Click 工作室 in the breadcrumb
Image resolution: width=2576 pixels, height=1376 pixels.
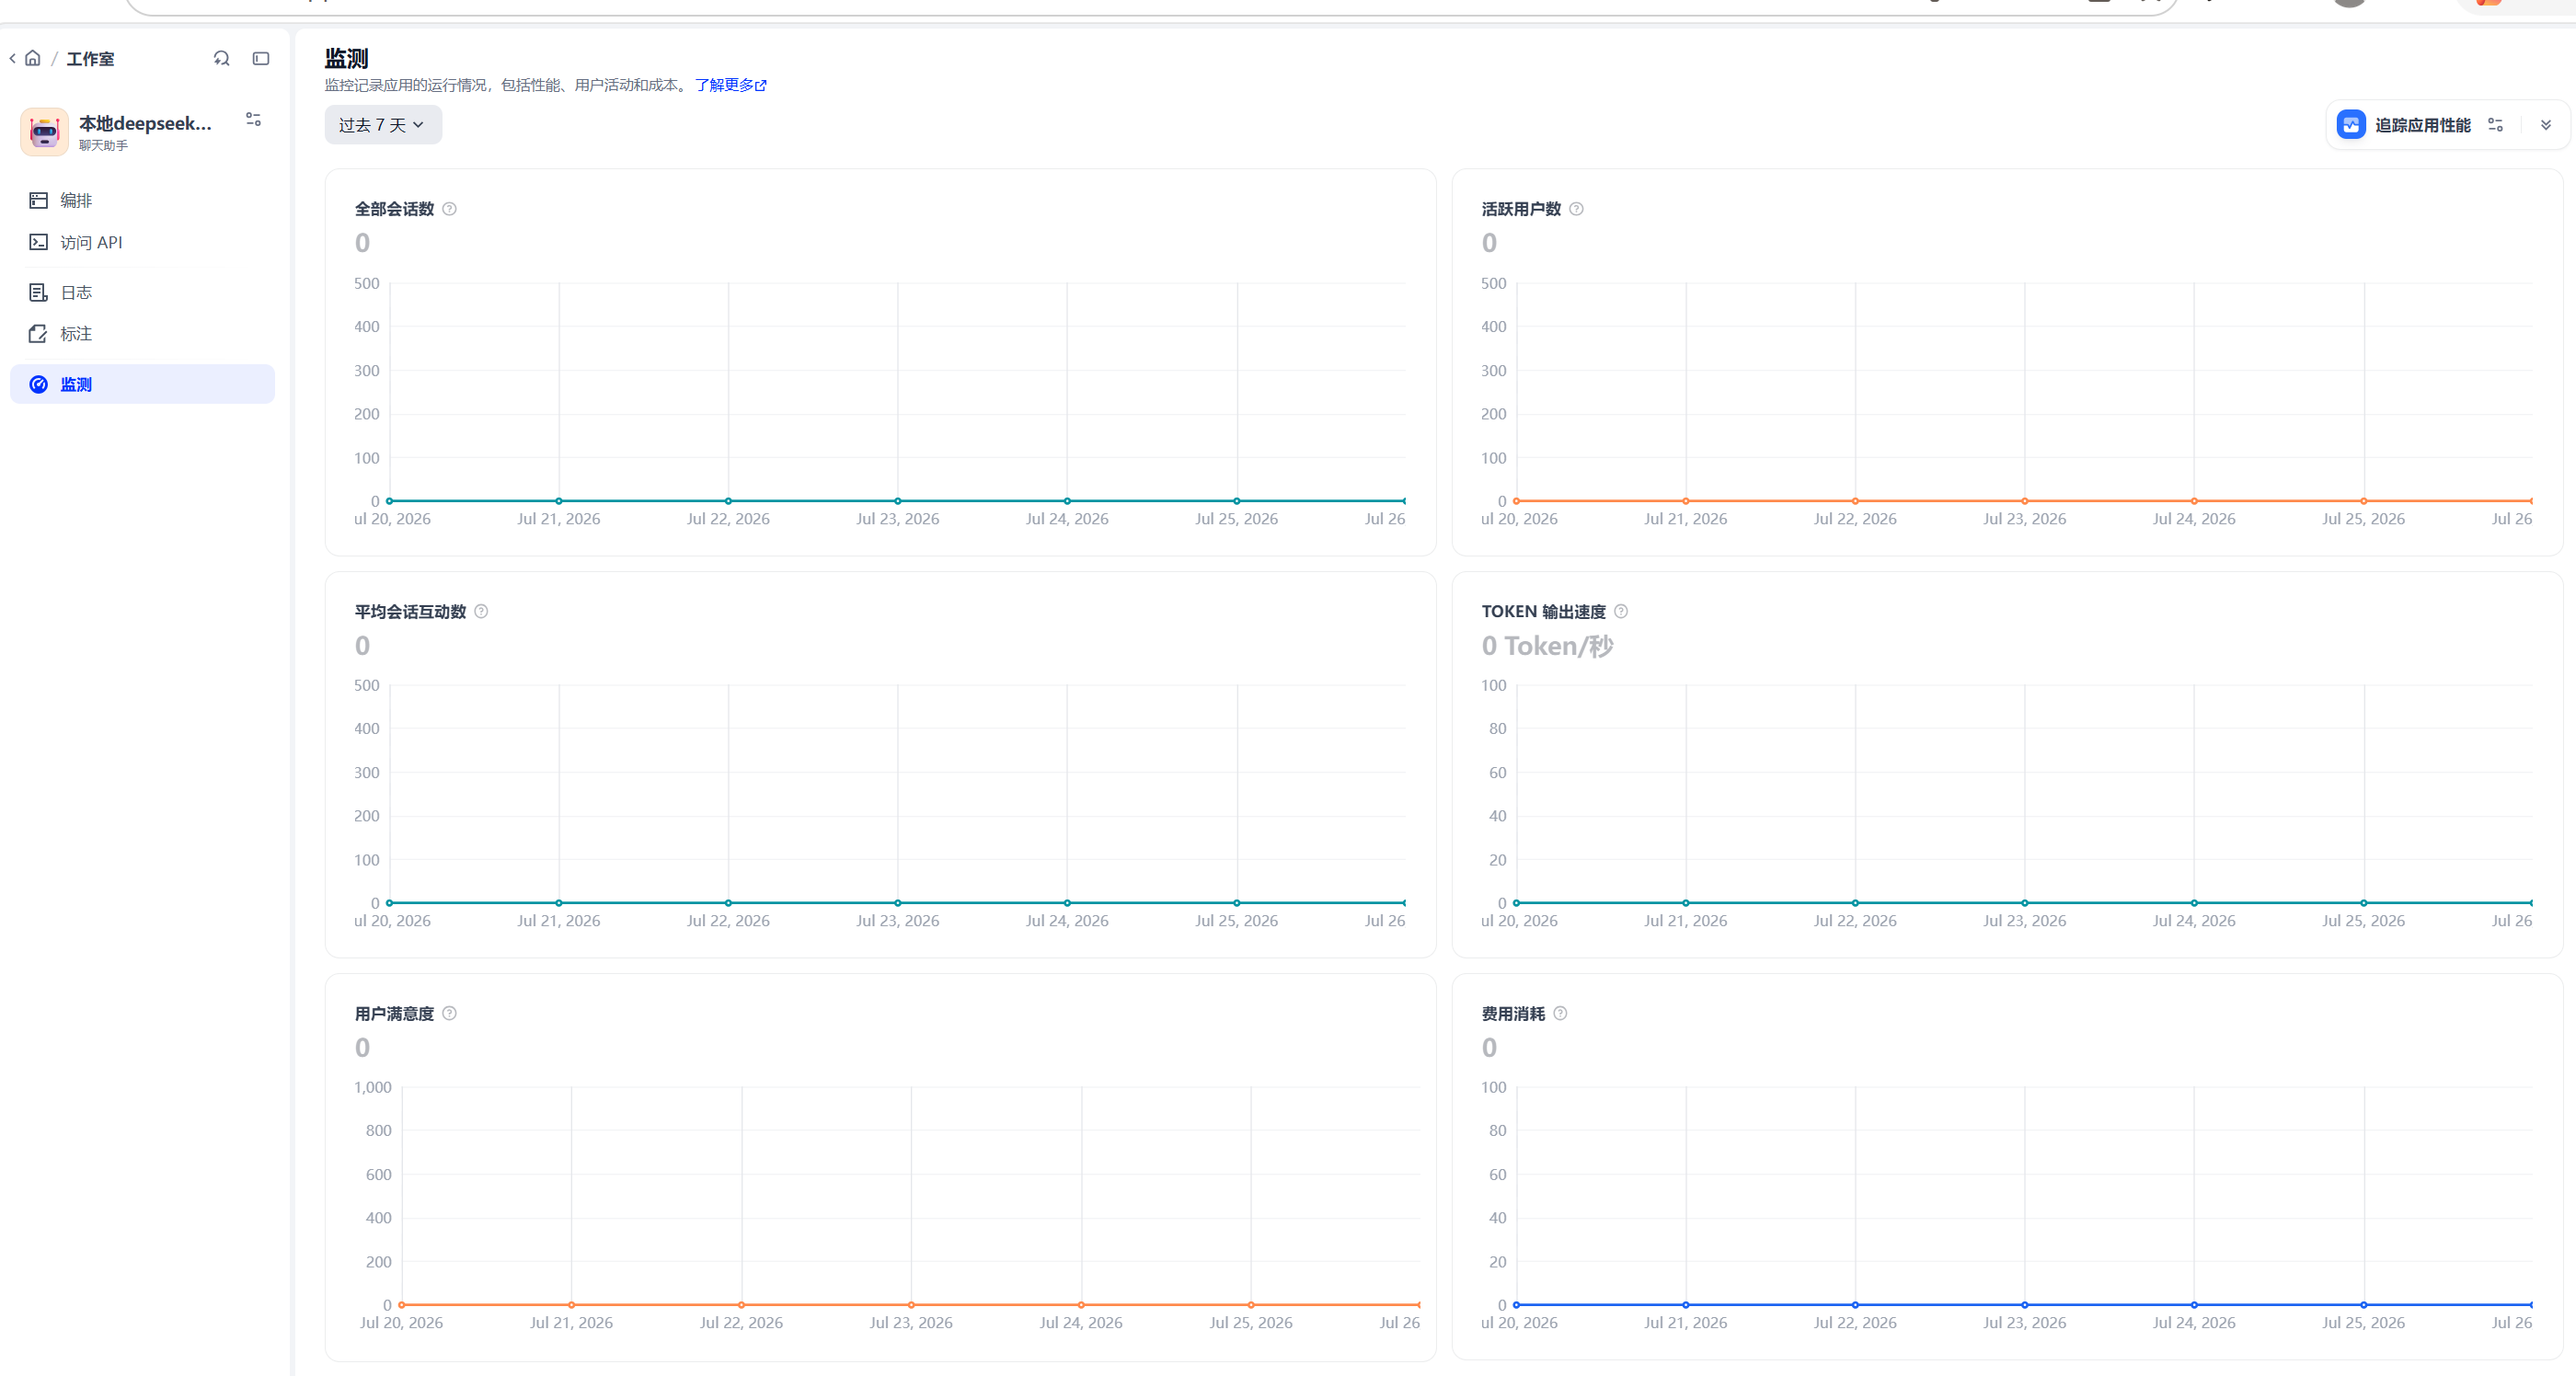point(90,58)
